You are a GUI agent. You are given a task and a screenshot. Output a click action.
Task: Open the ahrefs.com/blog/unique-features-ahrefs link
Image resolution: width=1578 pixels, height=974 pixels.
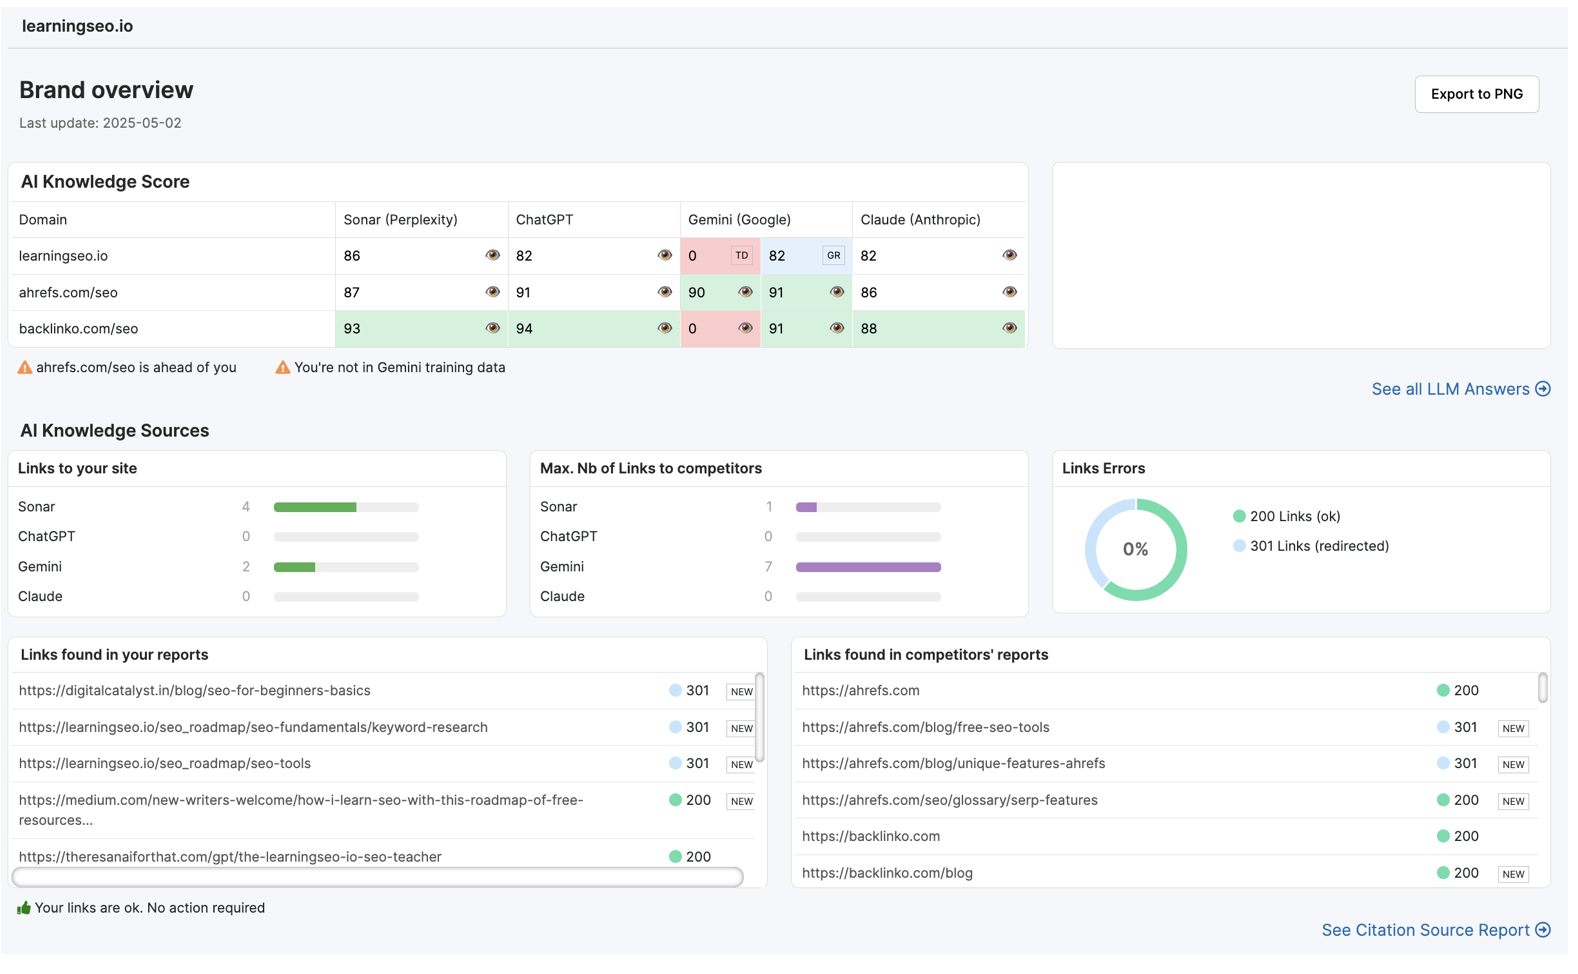tap(953, 763)
